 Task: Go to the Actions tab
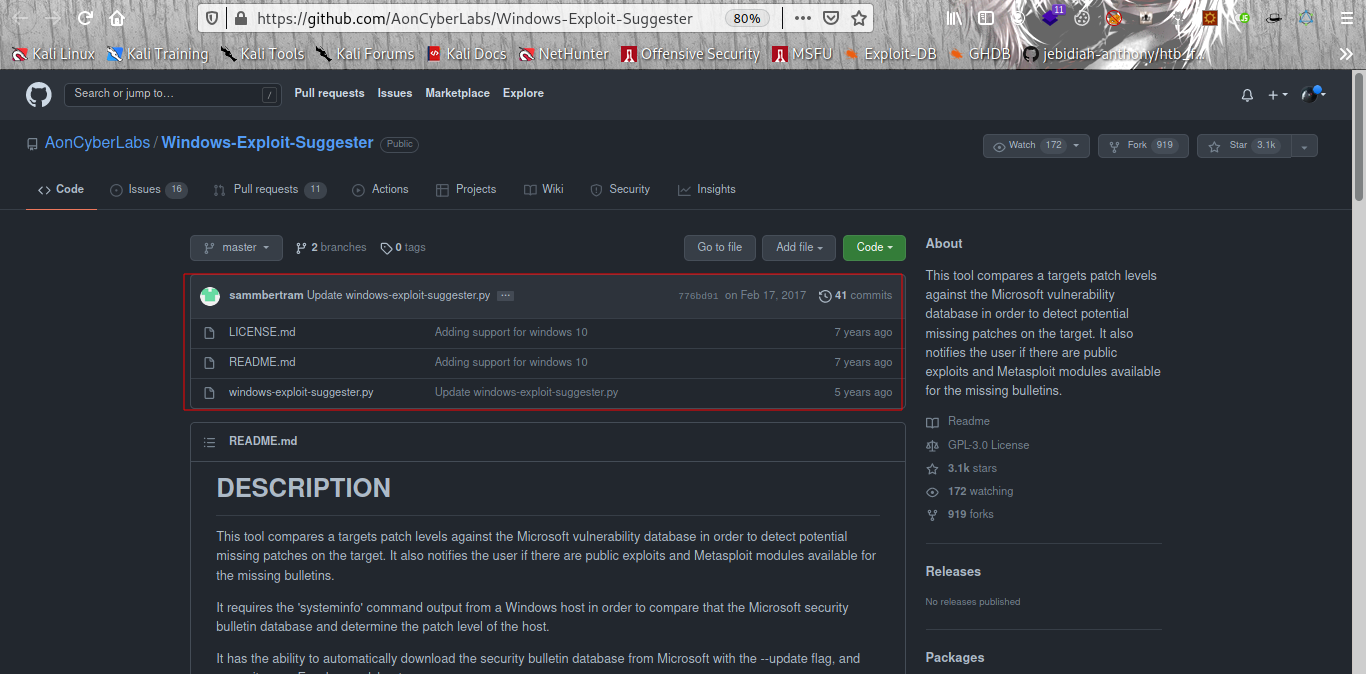380,189
